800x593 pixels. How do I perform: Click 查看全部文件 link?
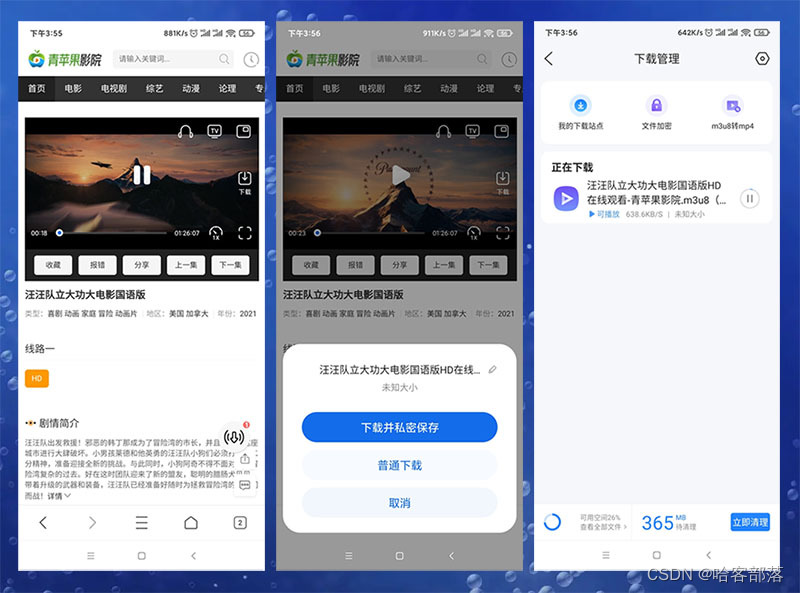coord(604,527)
